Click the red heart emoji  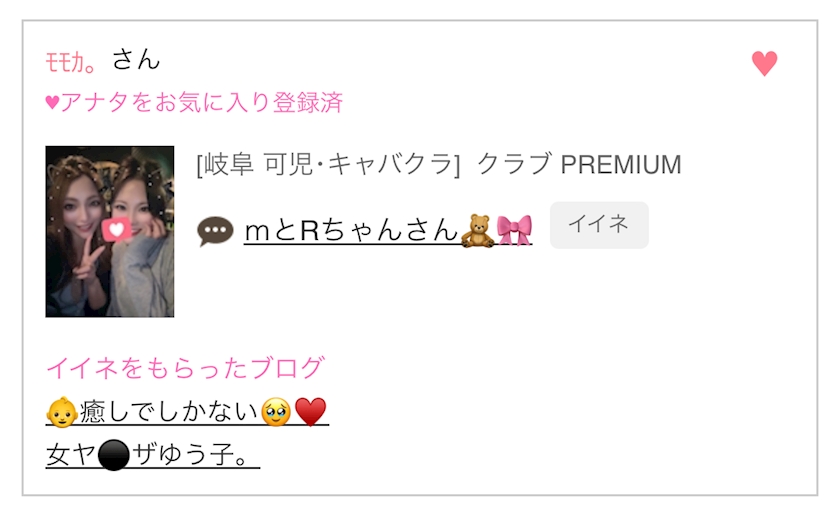tap(311, 412)
